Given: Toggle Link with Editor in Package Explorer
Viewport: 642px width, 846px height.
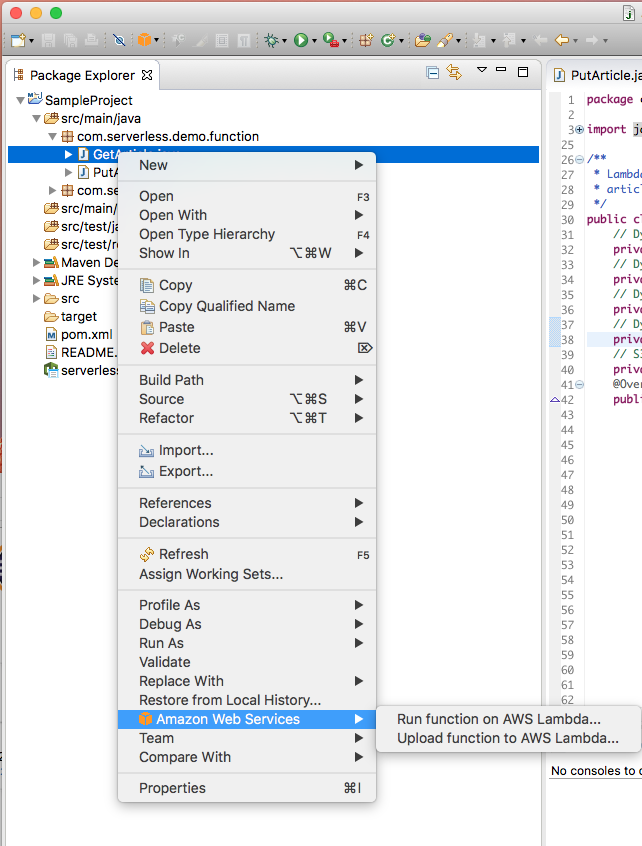Looking at the screenshot, I should 454,72.
